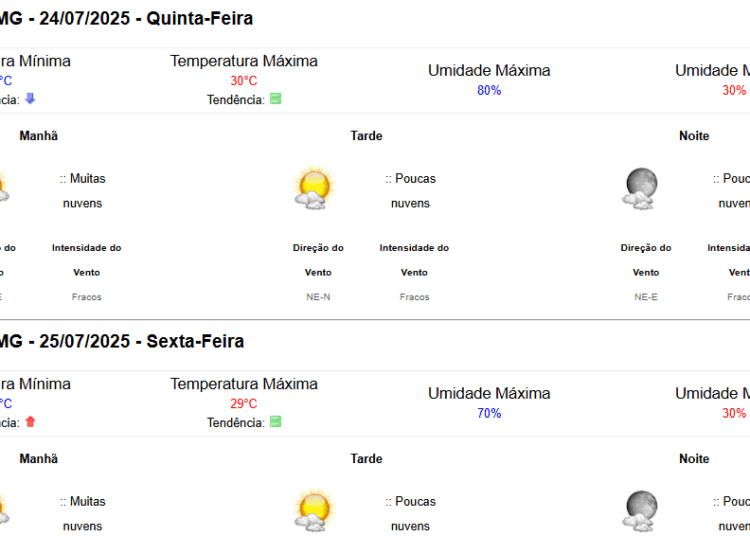This screenshot has height=536, width=750.
Task: Select the Tarde label for Quinta-Feira
Action: 366,136
